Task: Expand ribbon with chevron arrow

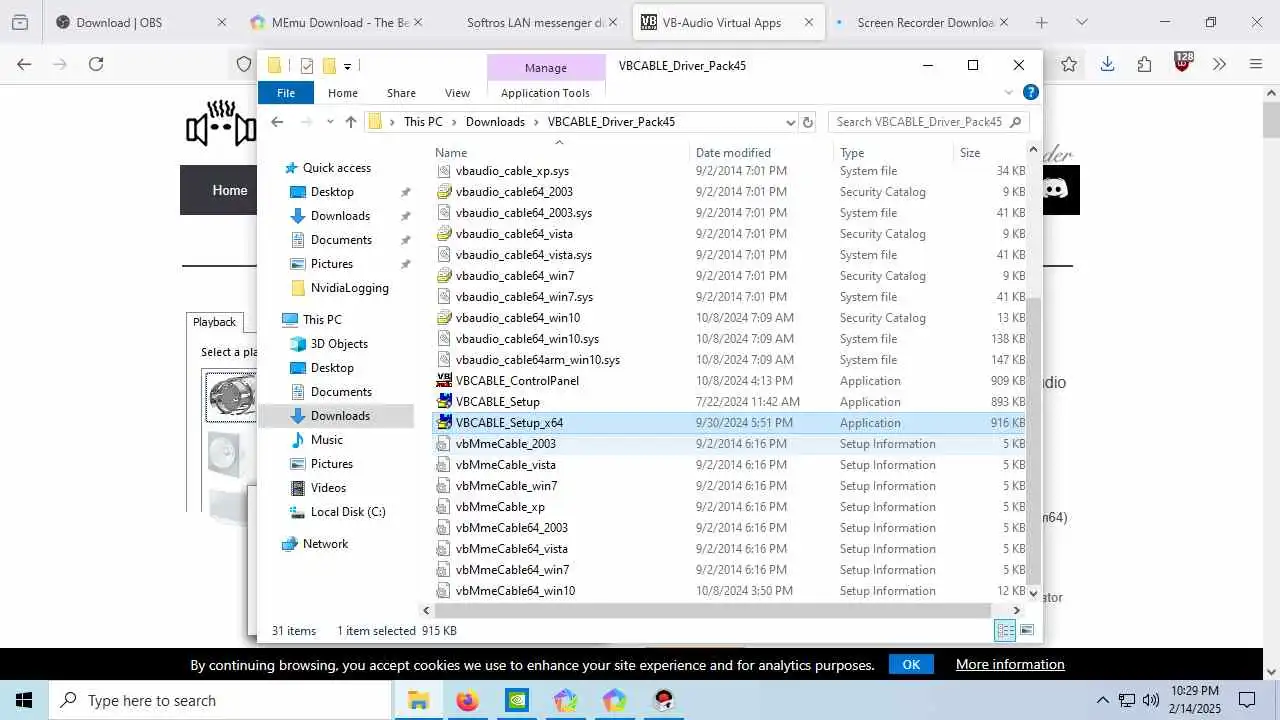Action: (x=1009, y=93)
